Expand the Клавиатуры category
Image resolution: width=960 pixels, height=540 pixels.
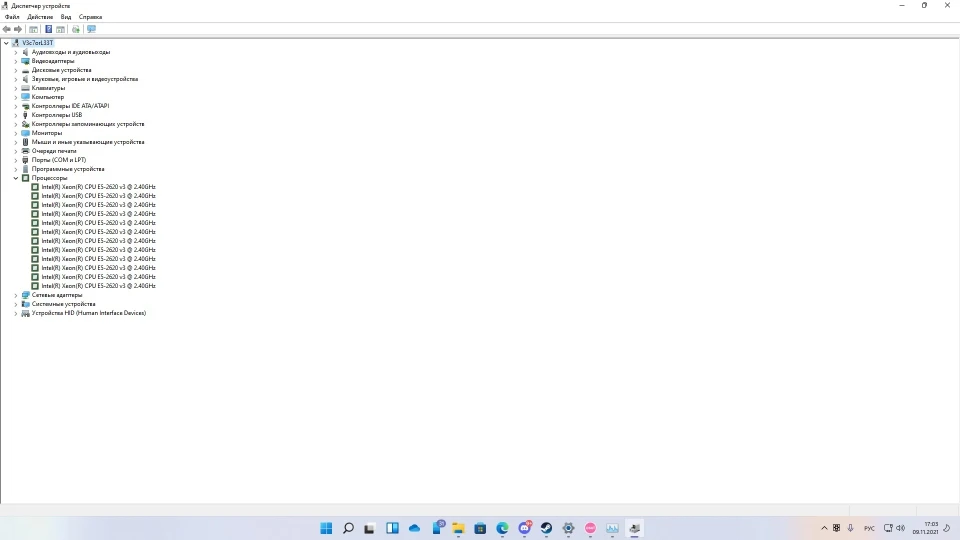coord(16,88)
